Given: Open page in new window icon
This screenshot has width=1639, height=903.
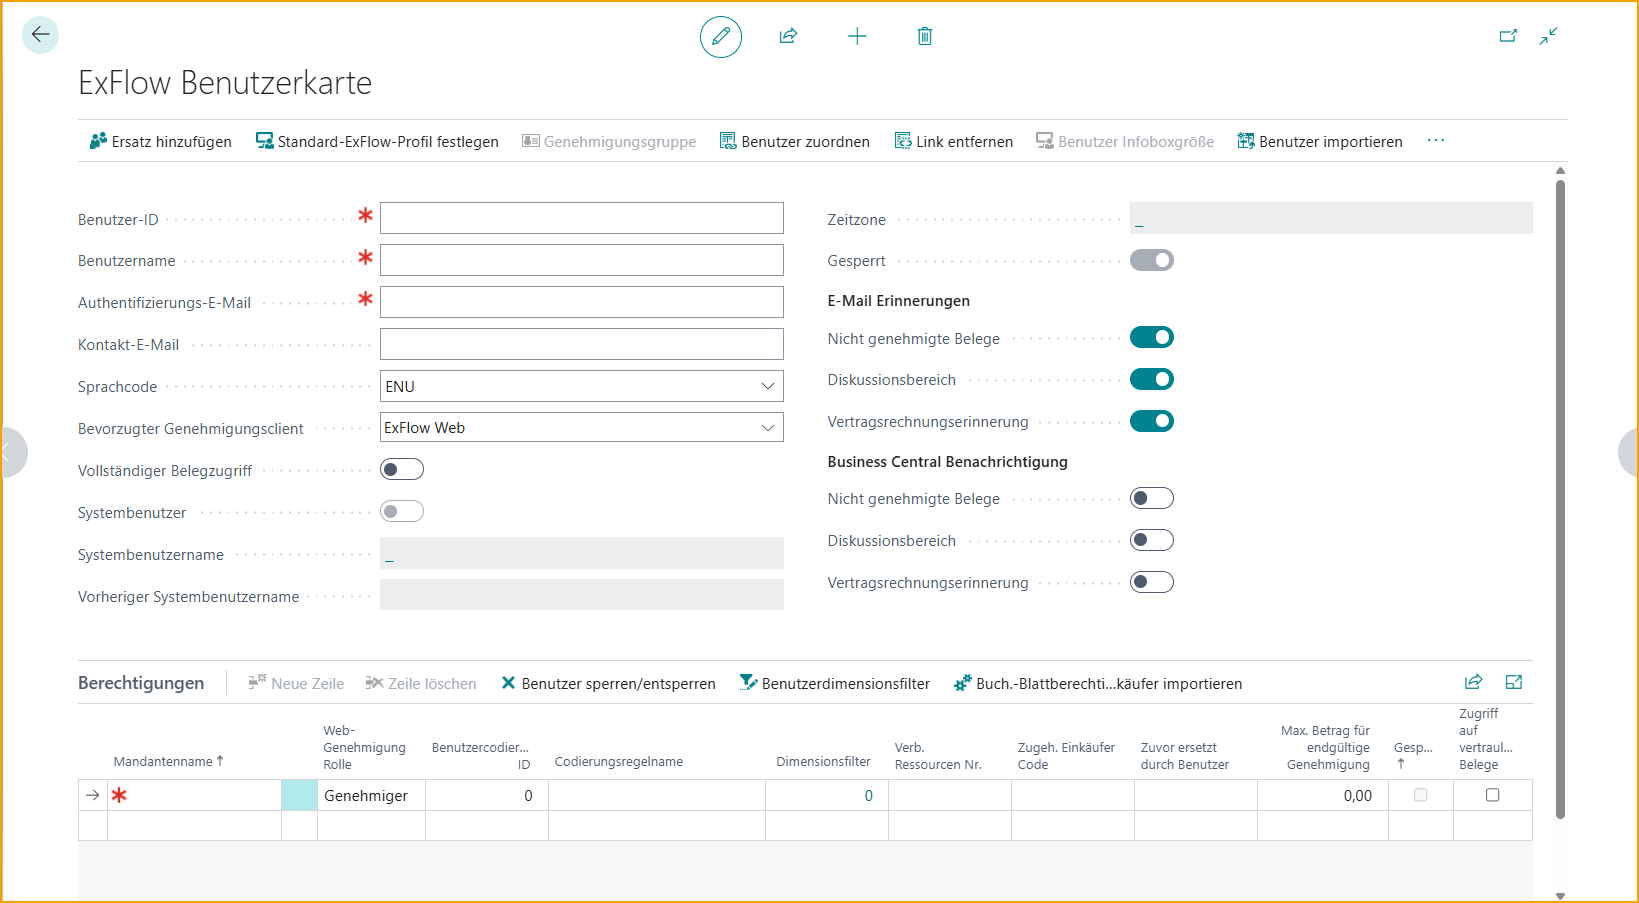Looking at the screenshot, I should (x=1508, y=36).
